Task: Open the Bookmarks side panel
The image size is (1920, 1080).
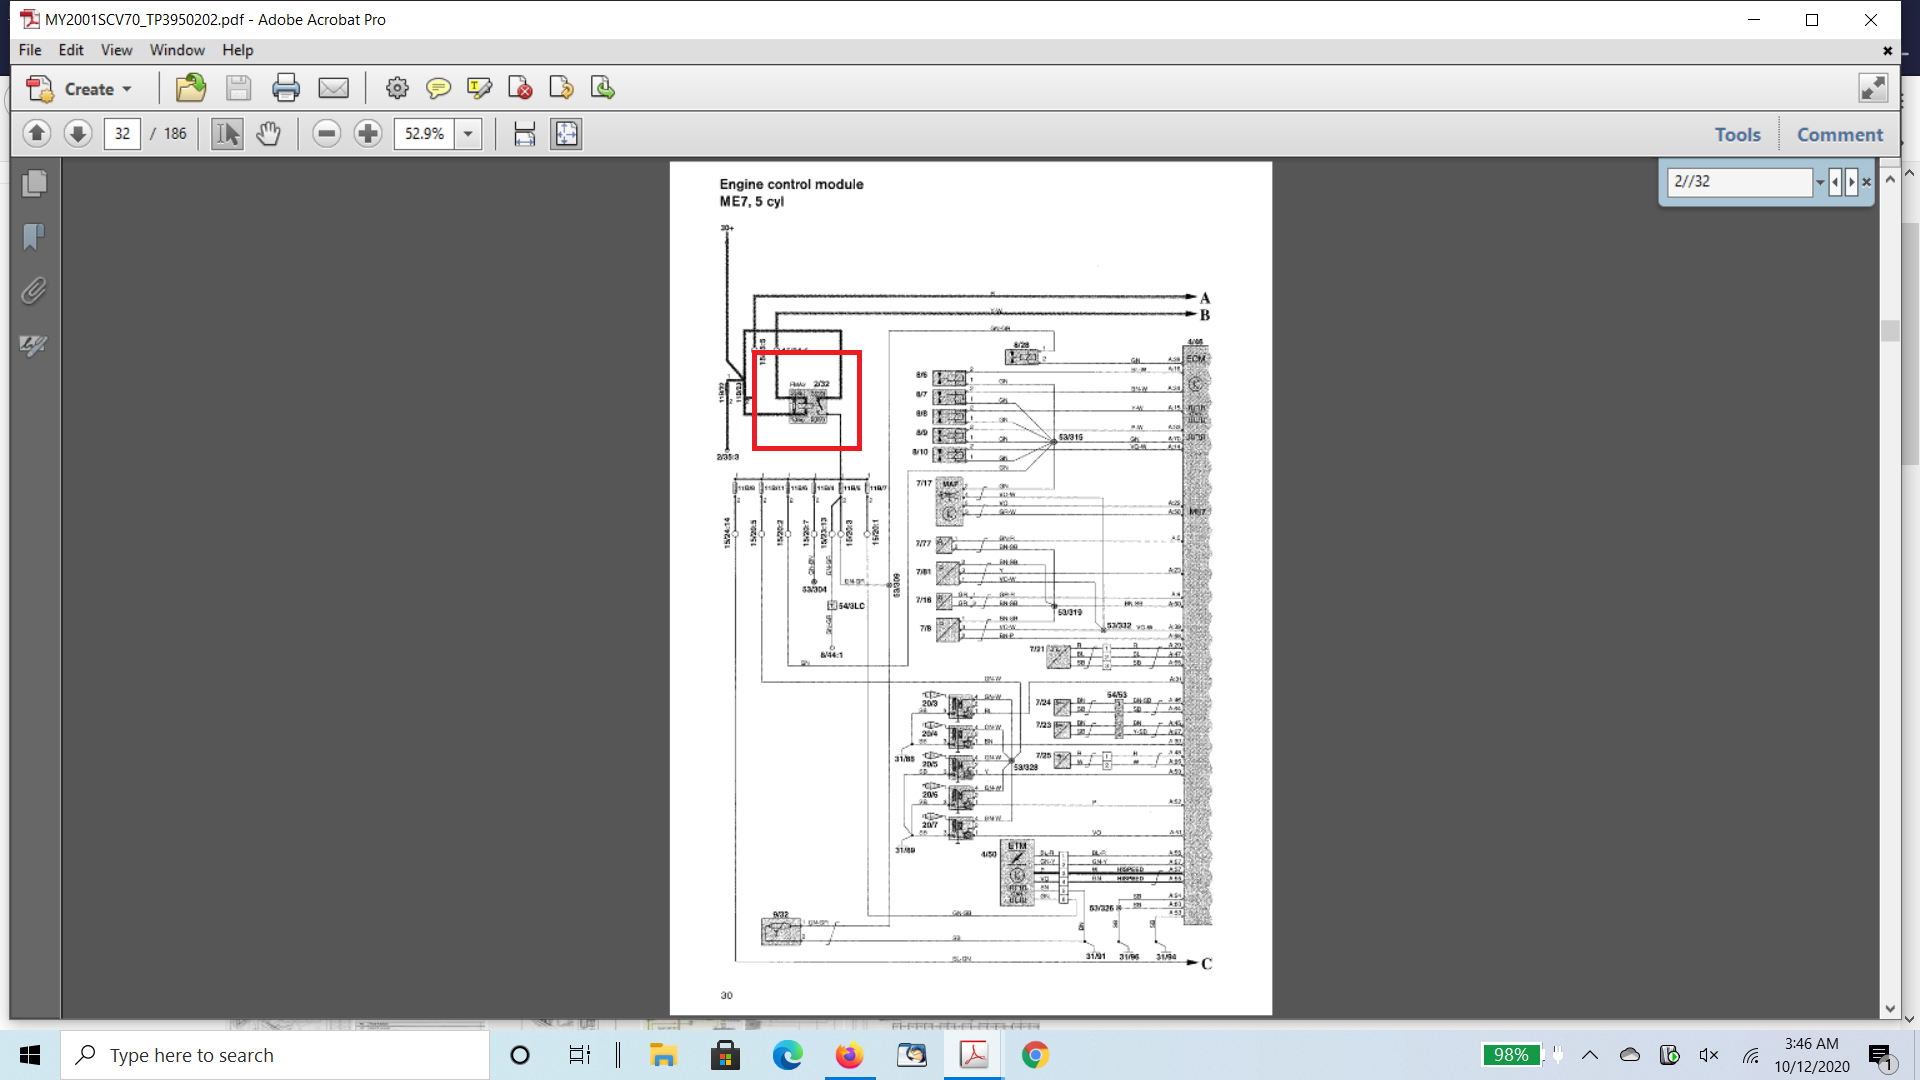Action: [34, 237]
